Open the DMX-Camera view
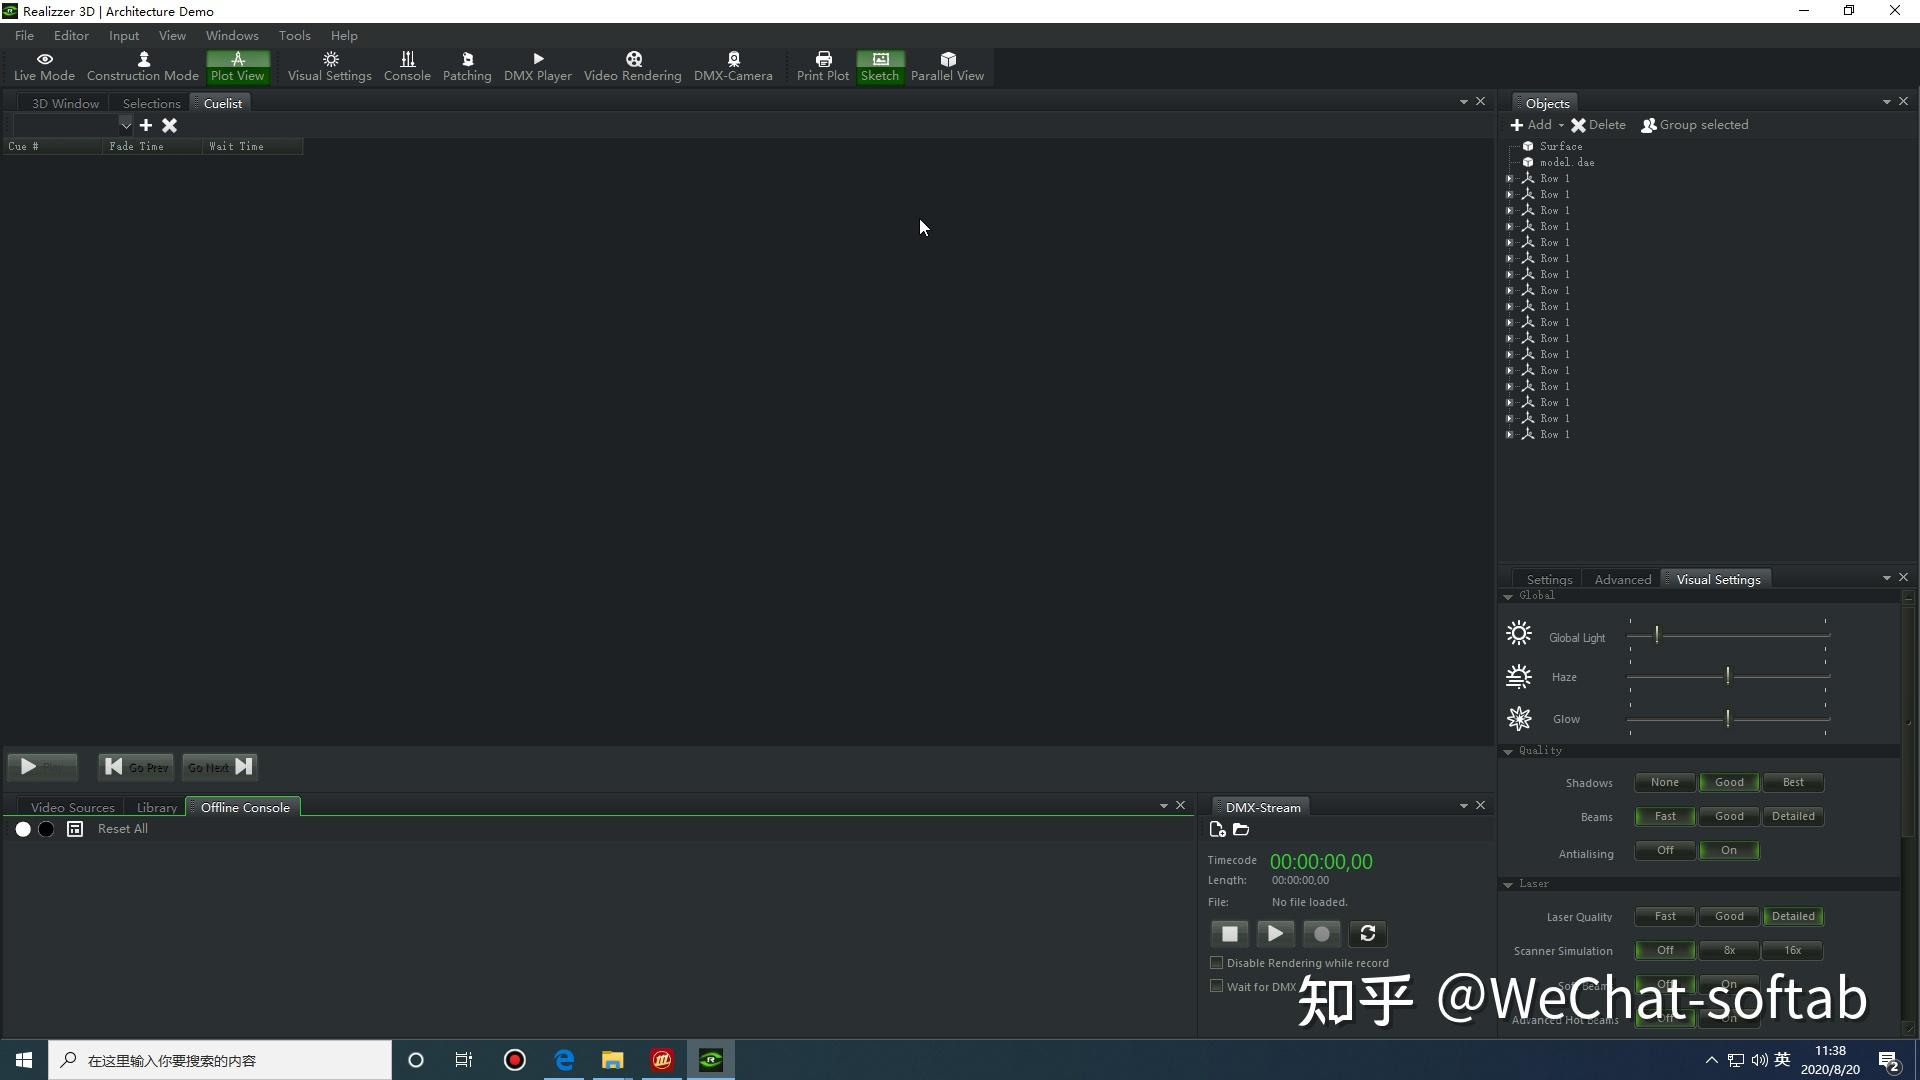 click(x=733, y=66)
